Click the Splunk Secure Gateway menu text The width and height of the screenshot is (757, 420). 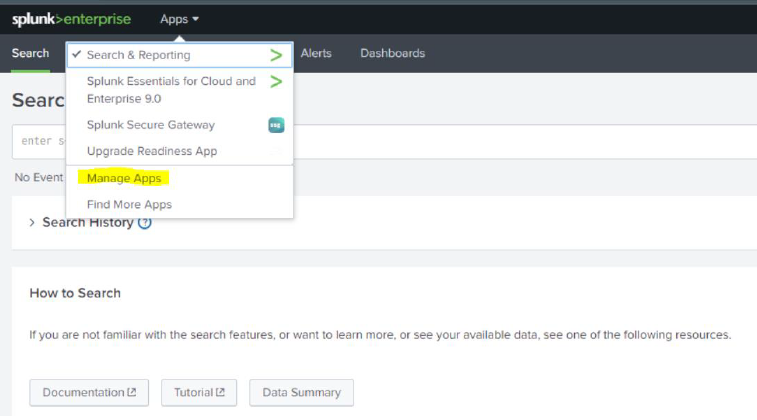point(151,125)
